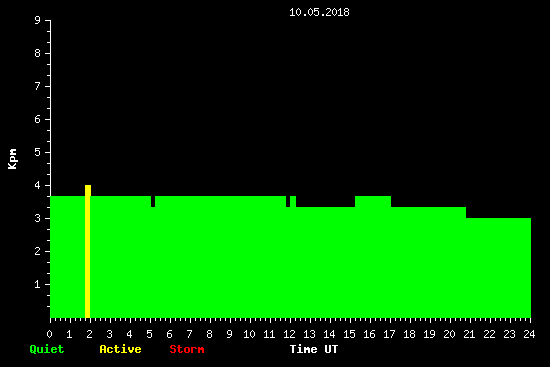The width and height of the screenshot is (550, 367).
Task: Click the yellow Active legend label
Action: point(120,349)
